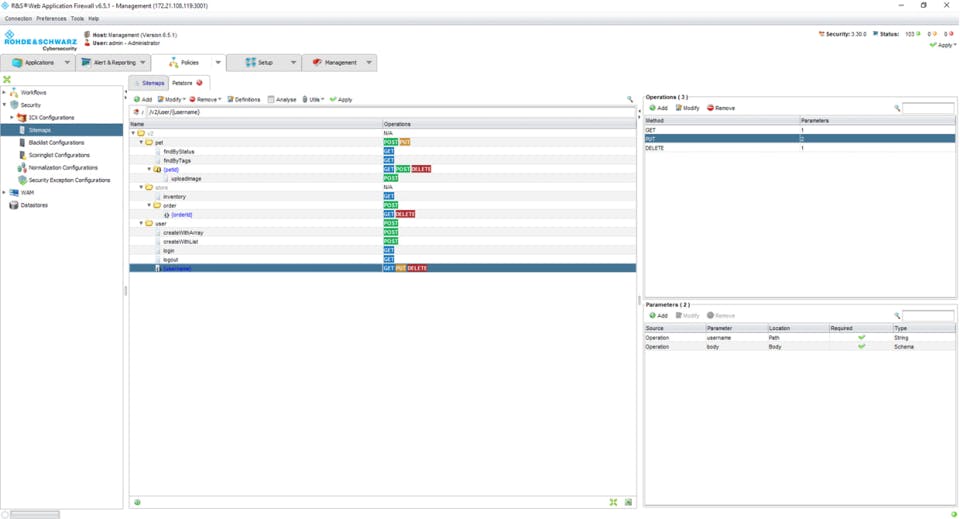Screen dimensions: 960x519
Task: Click the path field showing /v2/user/{username}
Action: 390,112
